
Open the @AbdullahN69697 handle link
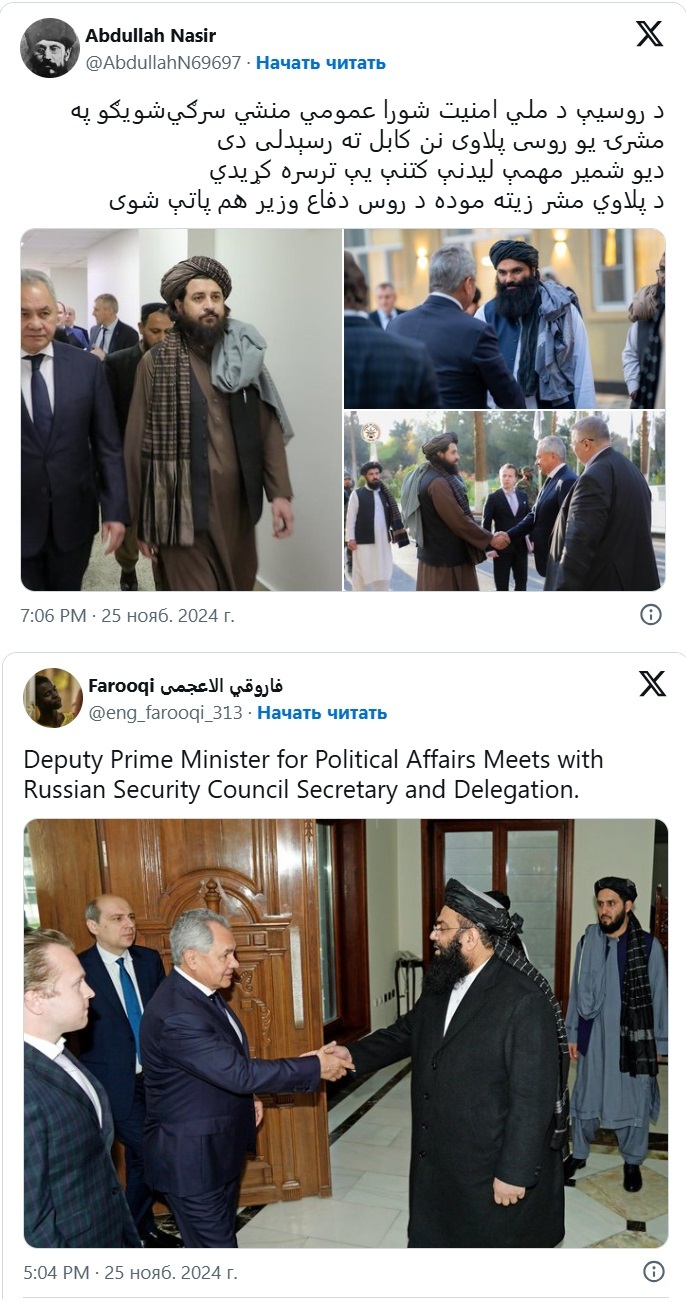click(x=163, y=62)
